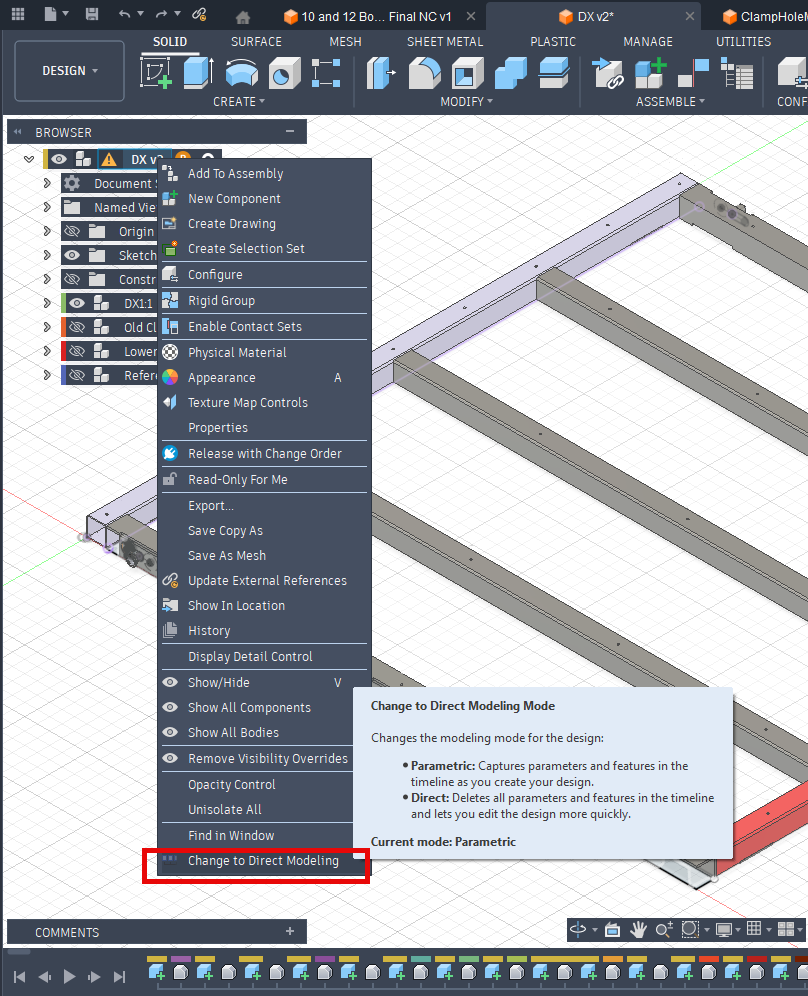The width and height of the screenshot is (808, 996).
Task: Open Display Settings monitor icon
Action: tap(724, 930)
